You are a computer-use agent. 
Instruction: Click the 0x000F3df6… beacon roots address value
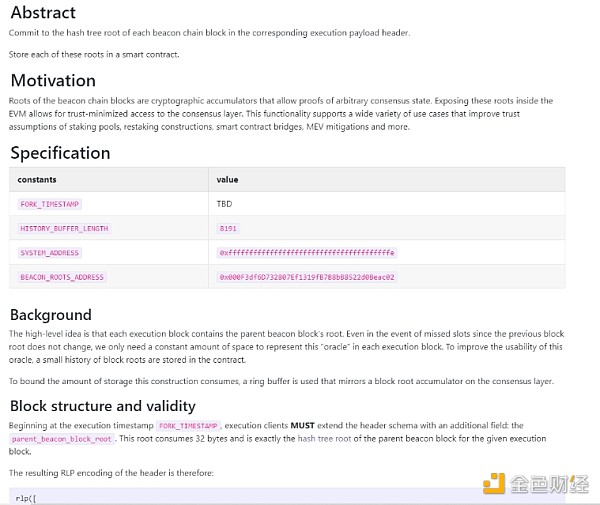click(x=307, y=277)
